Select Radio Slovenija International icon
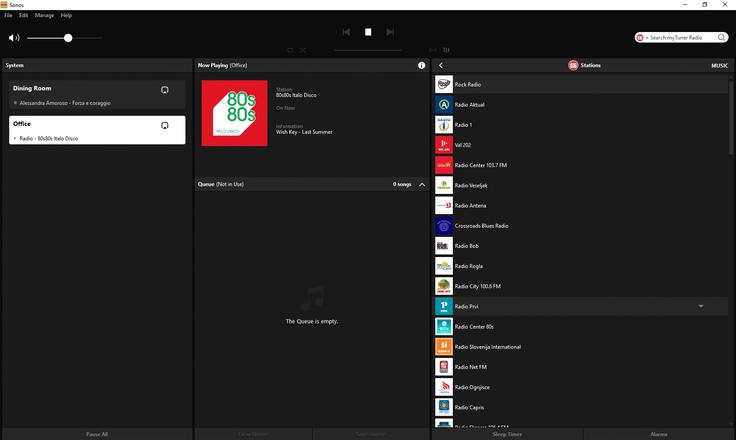736x440 pixels. coord(444,347)
